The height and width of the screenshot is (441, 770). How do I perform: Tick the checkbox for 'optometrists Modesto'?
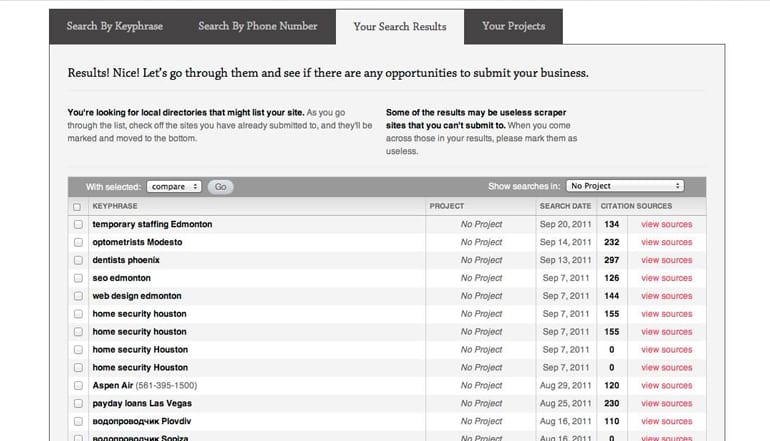coord(78,243)
